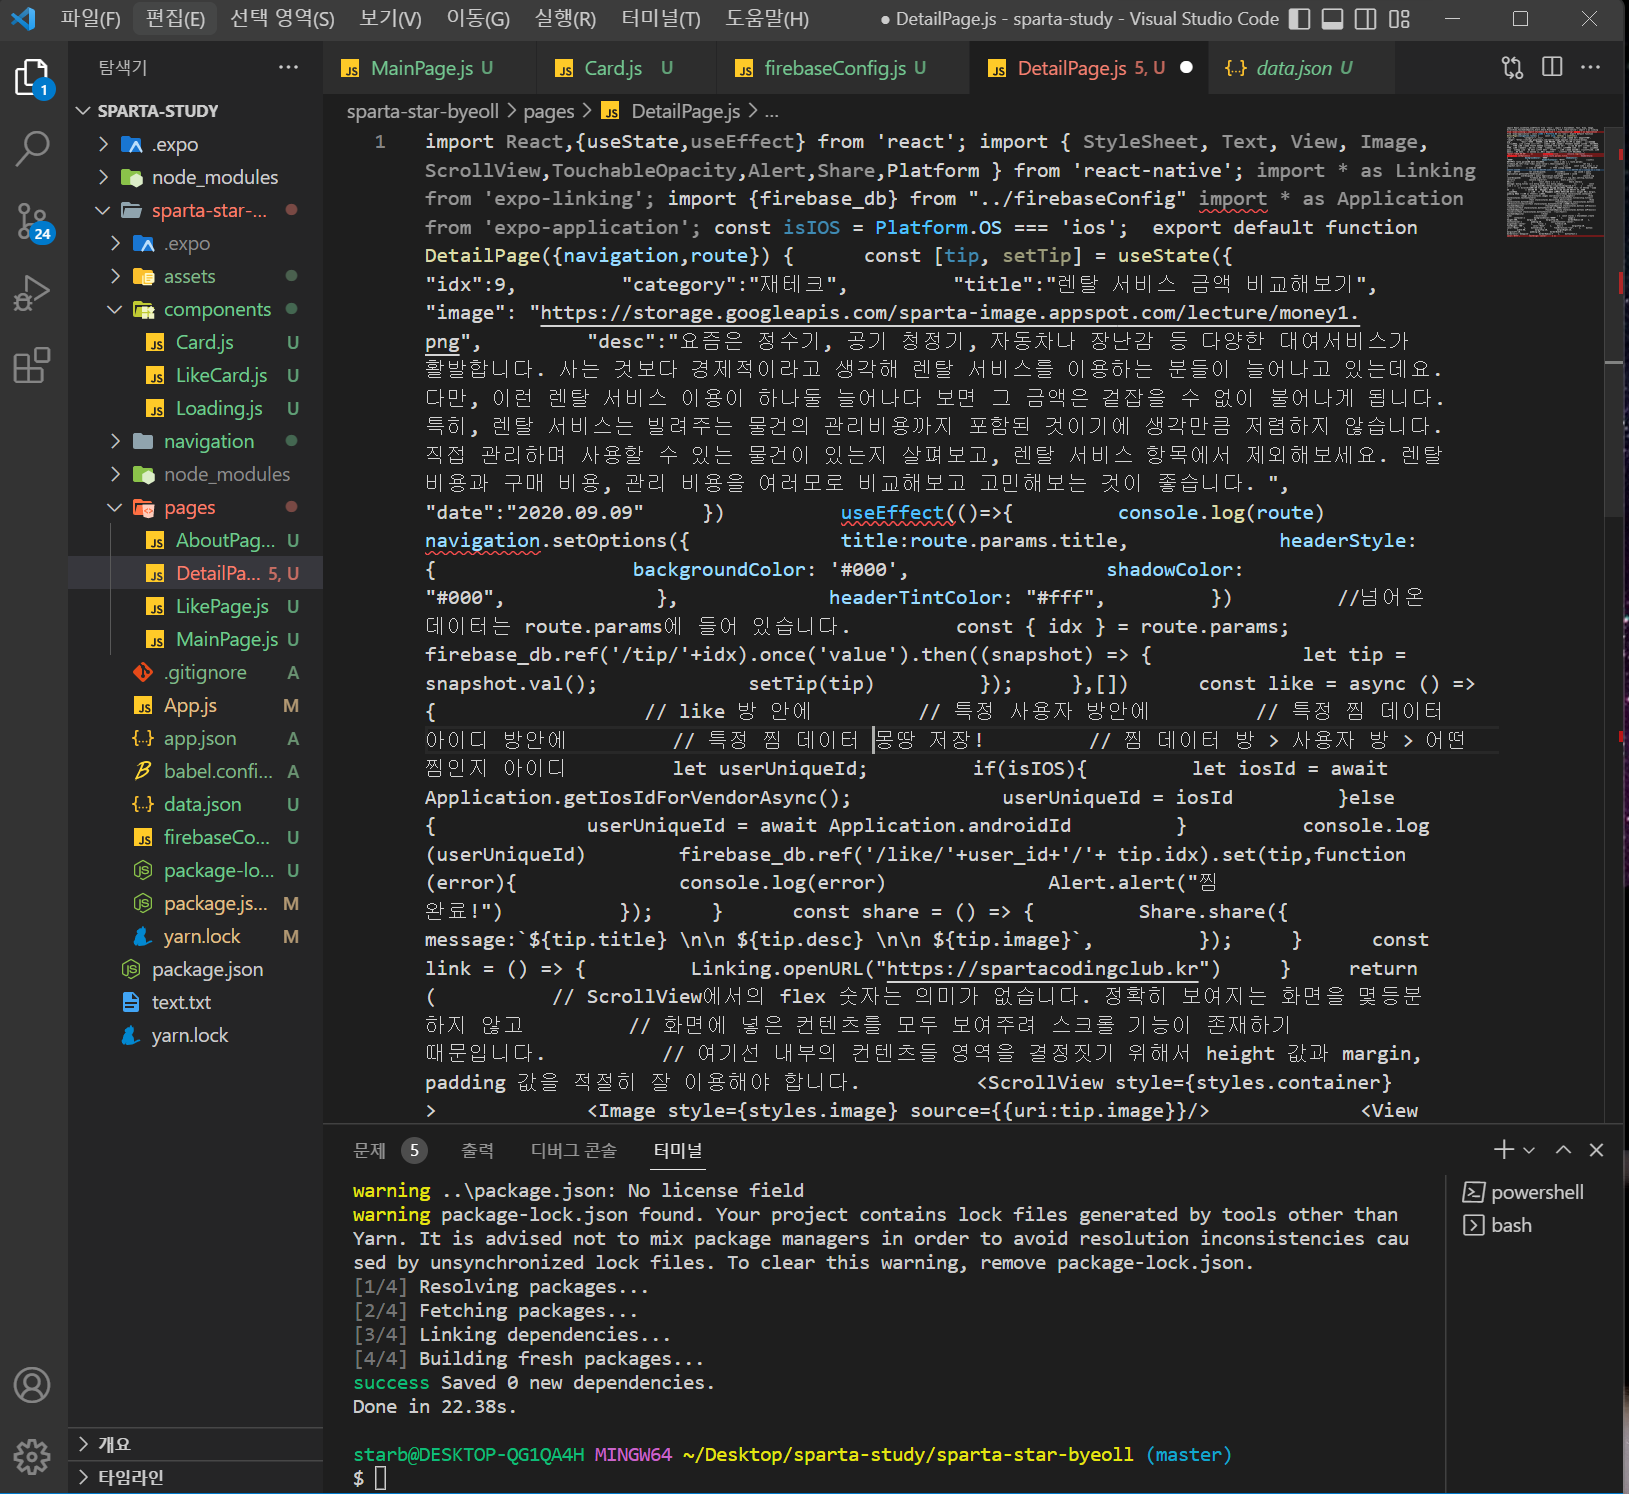Open yarn.lock marked M in explorer

click(202, 936)
